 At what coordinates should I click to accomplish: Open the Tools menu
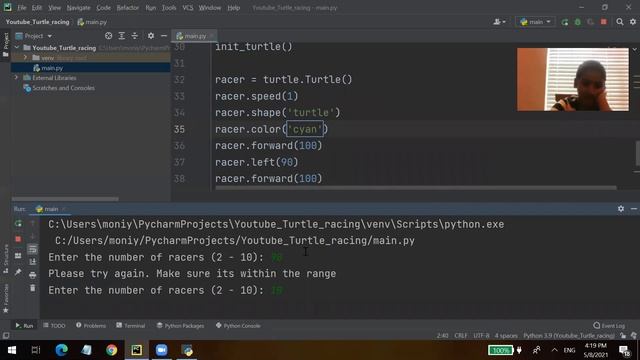pyautogui.click(x=169, y=8)
